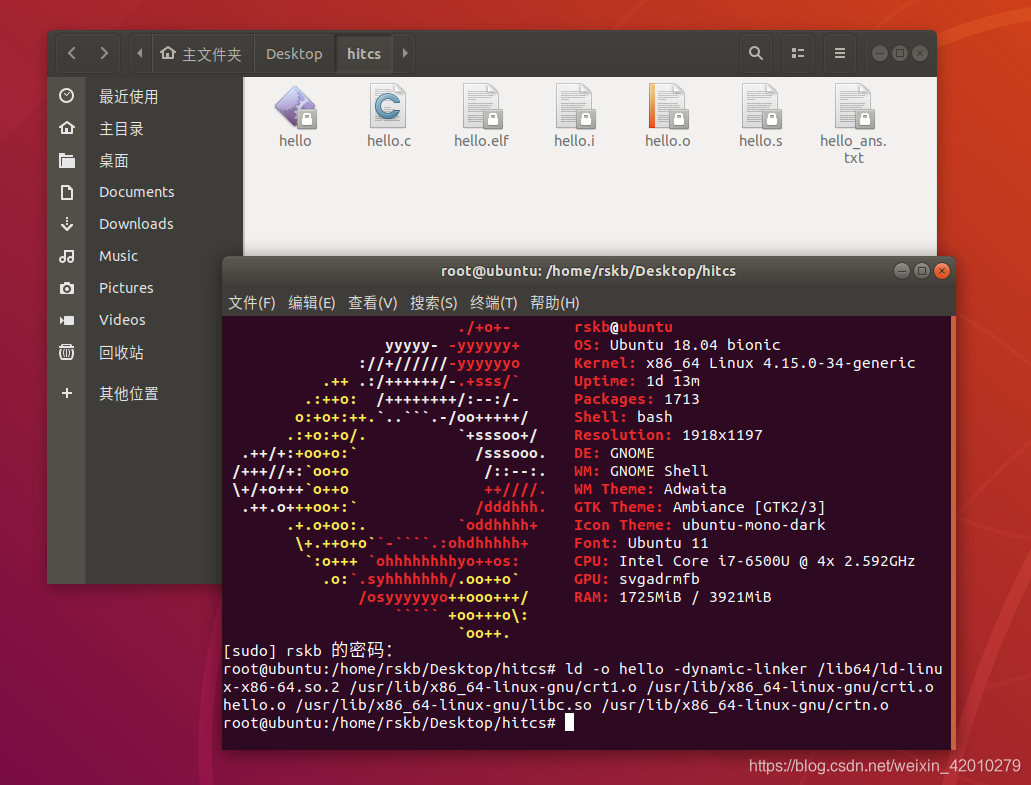Image resolution: width=1031 pixels, height=785 pixels.
Task: Open terminal 文件(F) menu
Action: pos(251,303)
